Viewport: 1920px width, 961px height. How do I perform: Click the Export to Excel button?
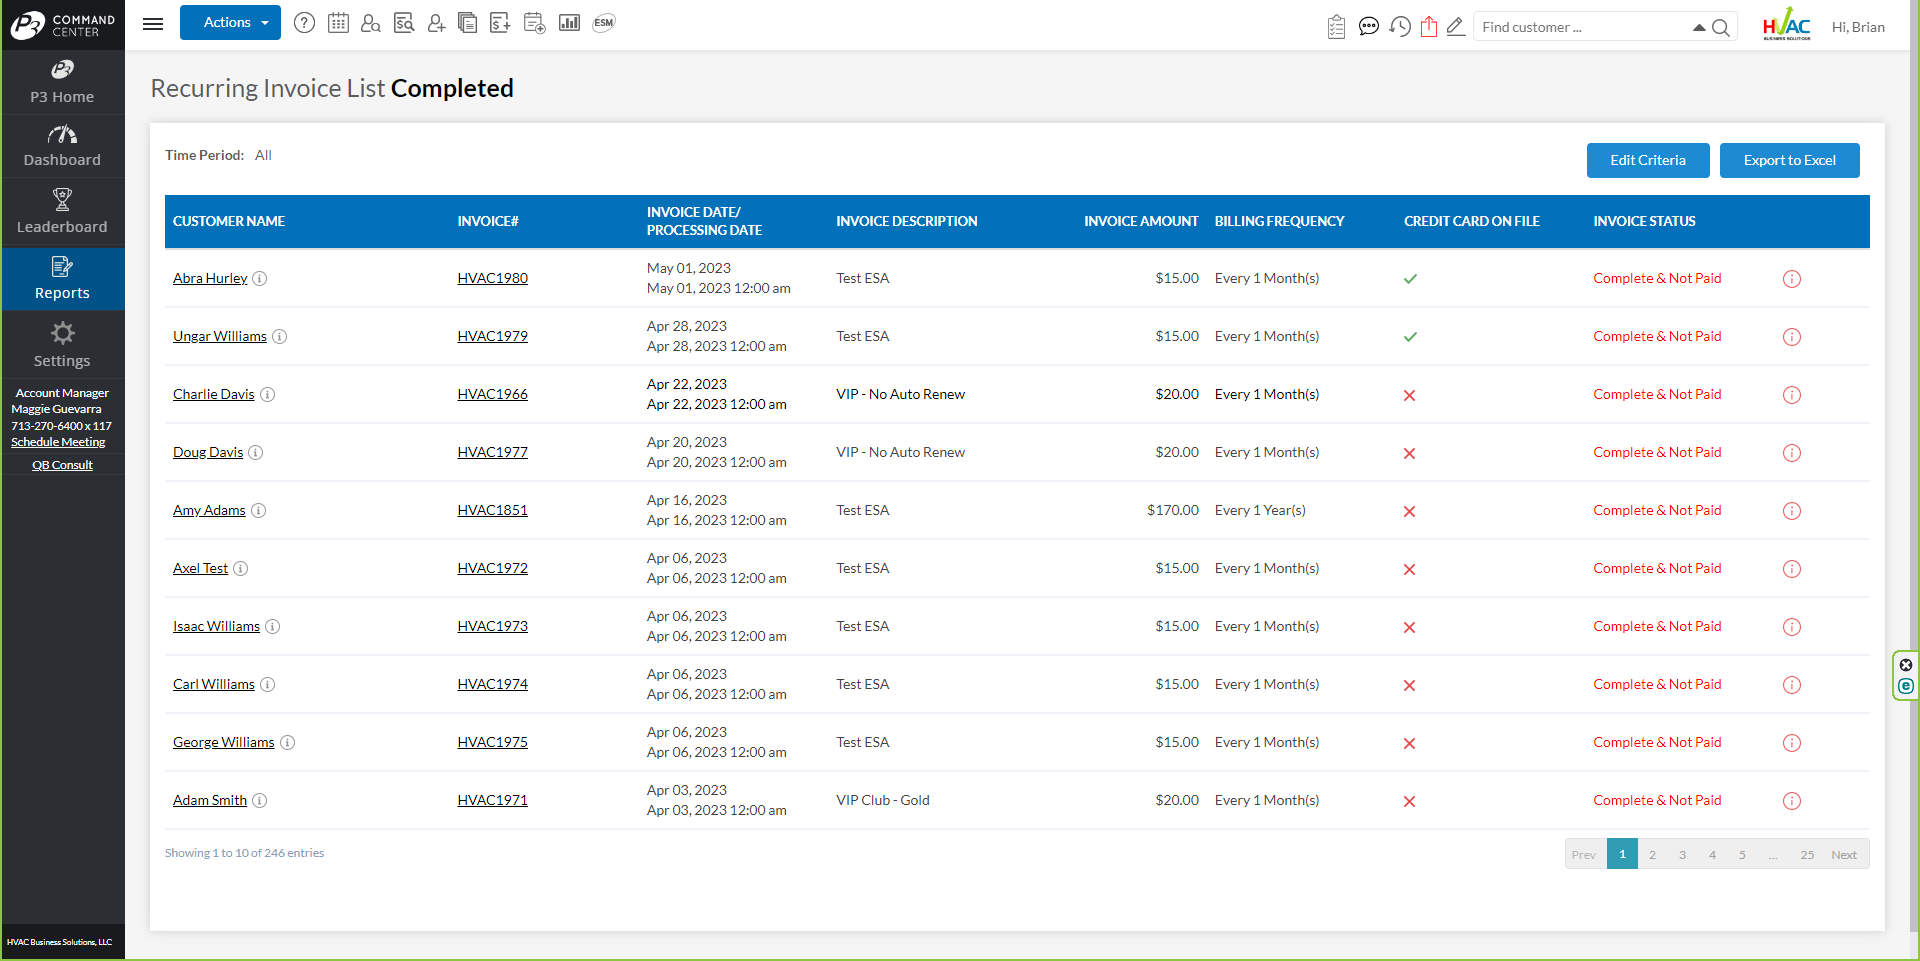[x=1789, y=160]
